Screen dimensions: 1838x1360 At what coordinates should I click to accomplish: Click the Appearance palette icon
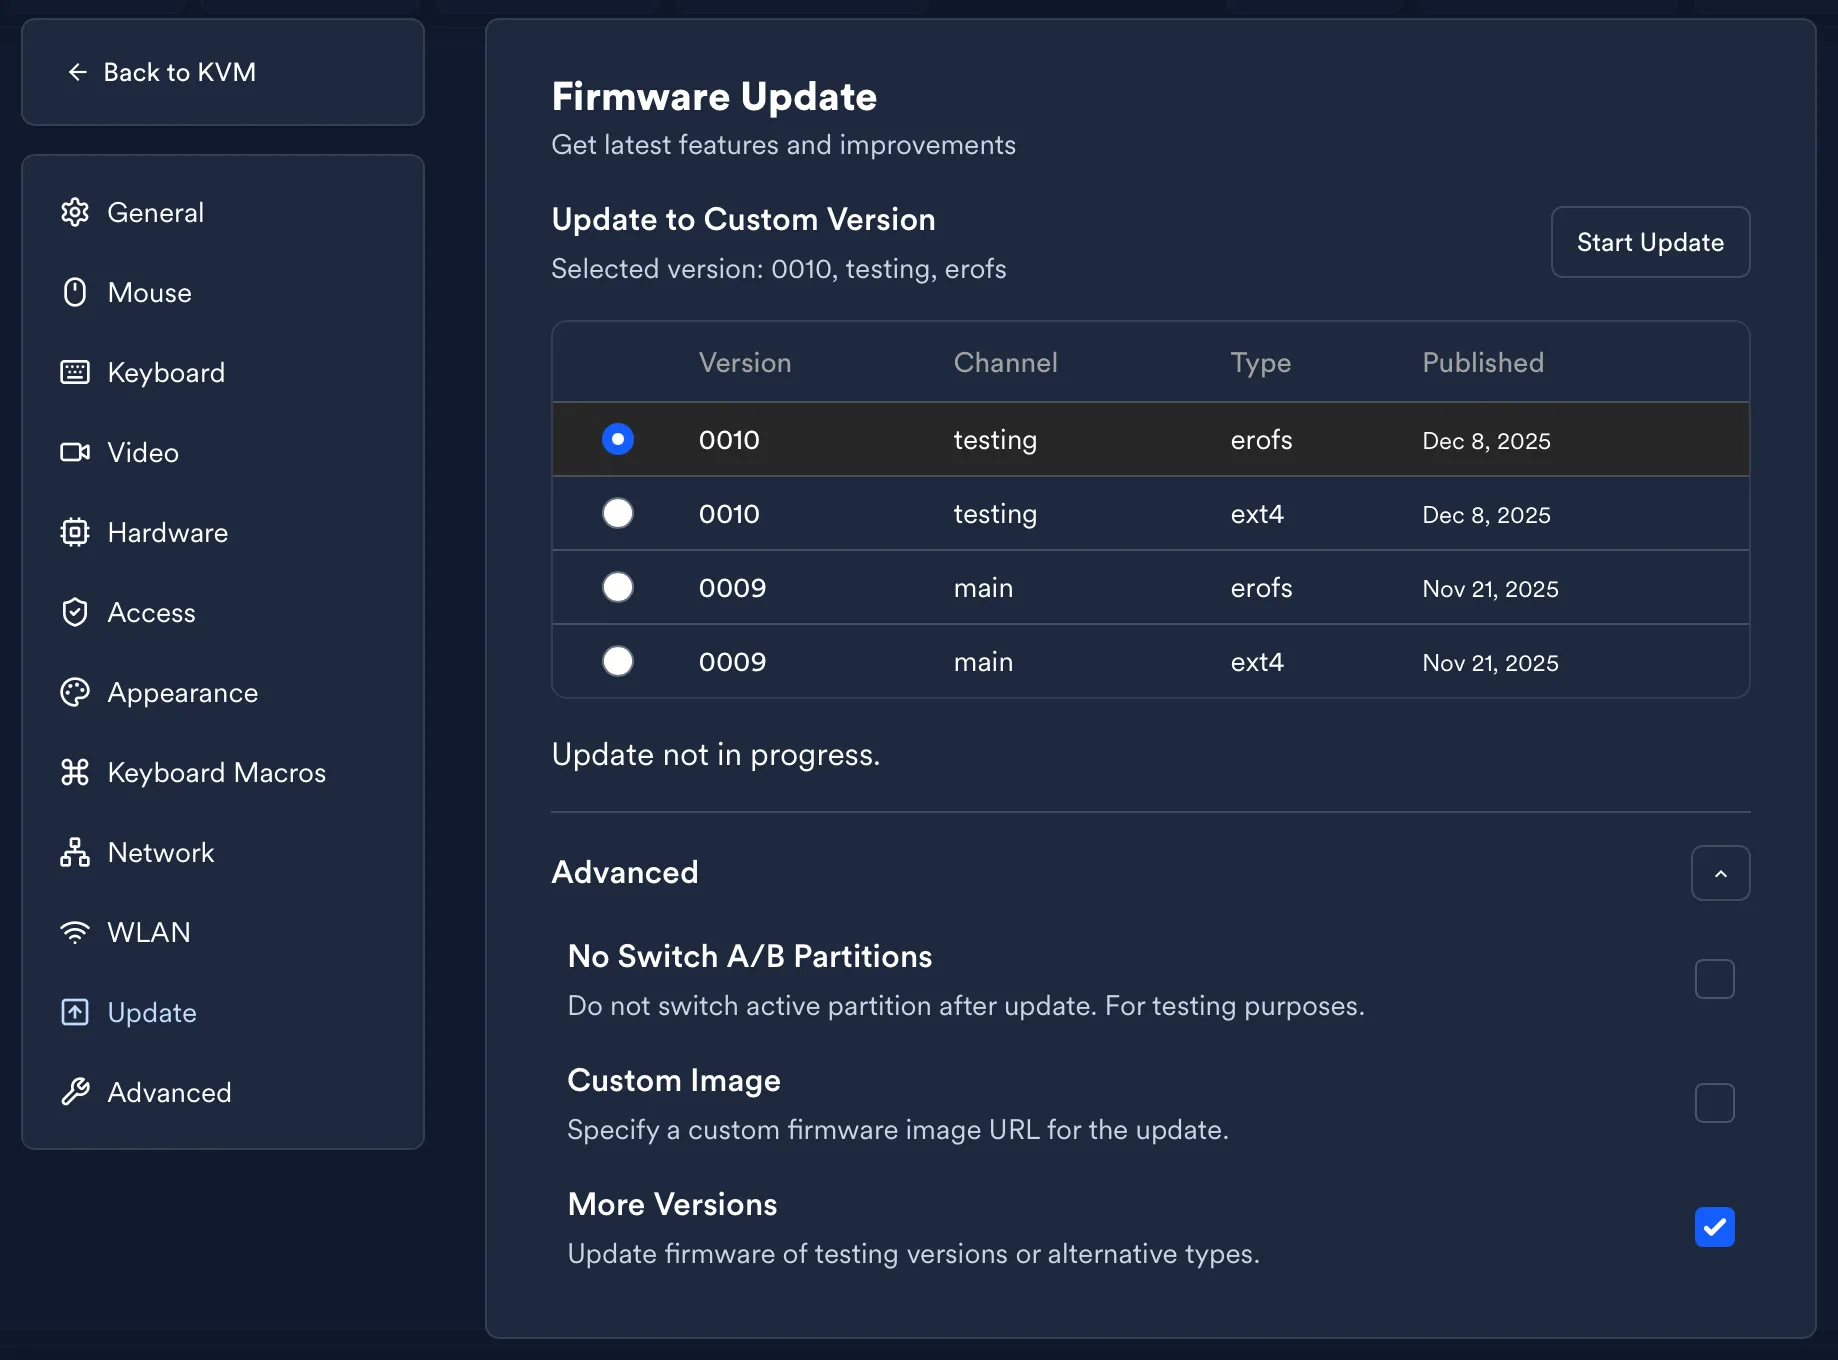click(75, 692)
